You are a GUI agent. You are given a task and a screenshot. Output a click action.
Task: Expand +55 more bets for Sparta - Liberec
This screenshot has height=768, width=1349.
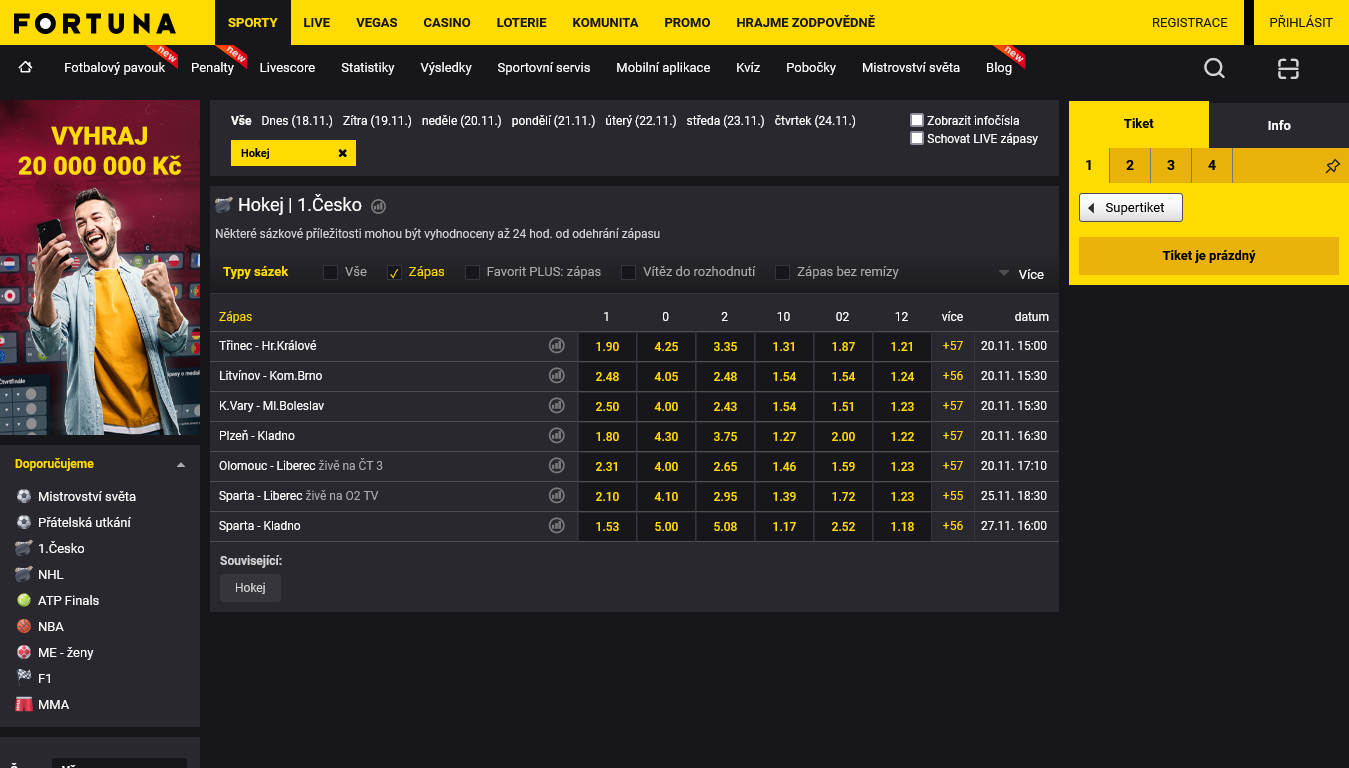tap(952, 496)
